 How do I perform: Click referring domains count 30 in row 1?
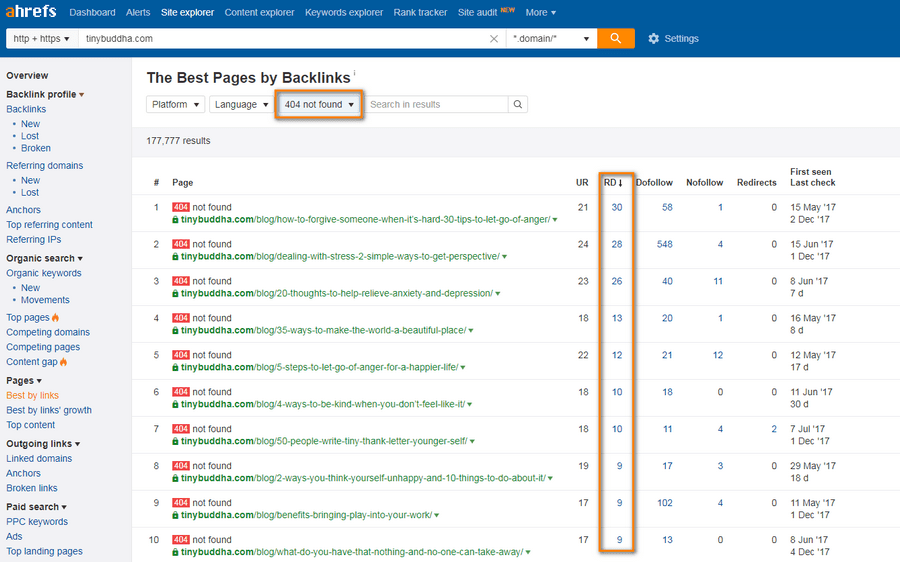pos(616,207)
